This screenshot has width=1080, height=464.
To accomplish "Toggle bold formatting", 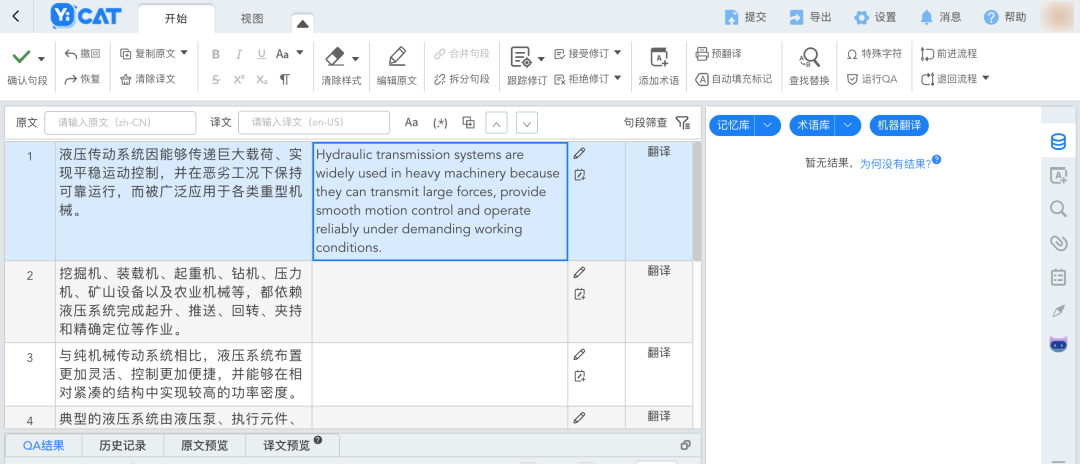I will click(216, 54).
